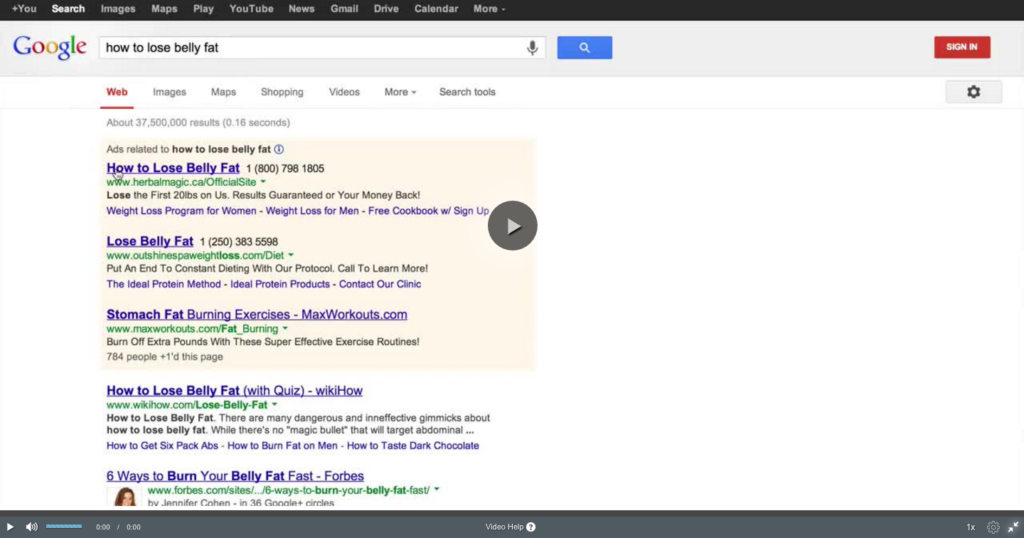Open The Ideal Protein Method link

[164, 284]
